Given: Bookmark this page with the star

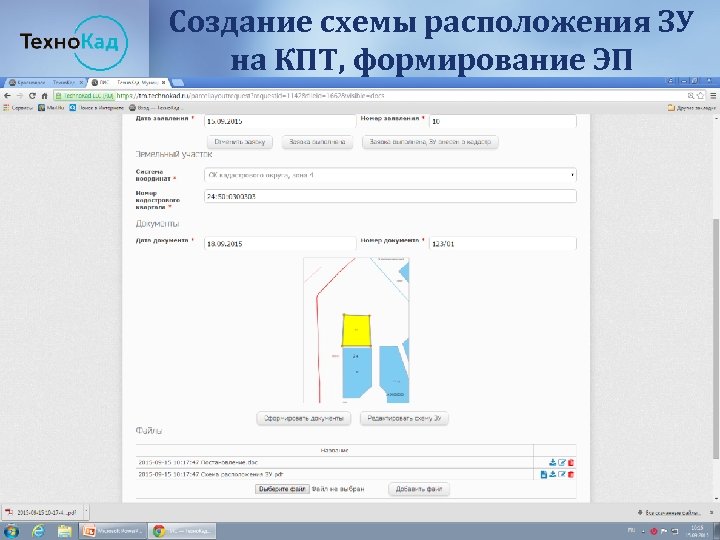Looking at the screenshot, I should (701, 96).
